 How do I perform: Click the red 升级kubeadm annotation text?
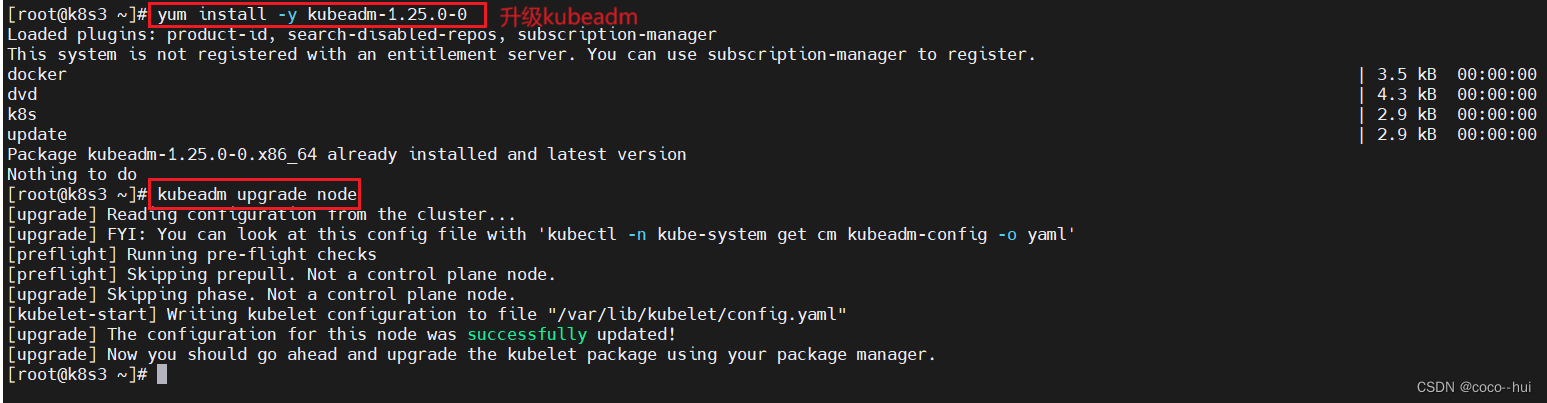tap(567, 16)
